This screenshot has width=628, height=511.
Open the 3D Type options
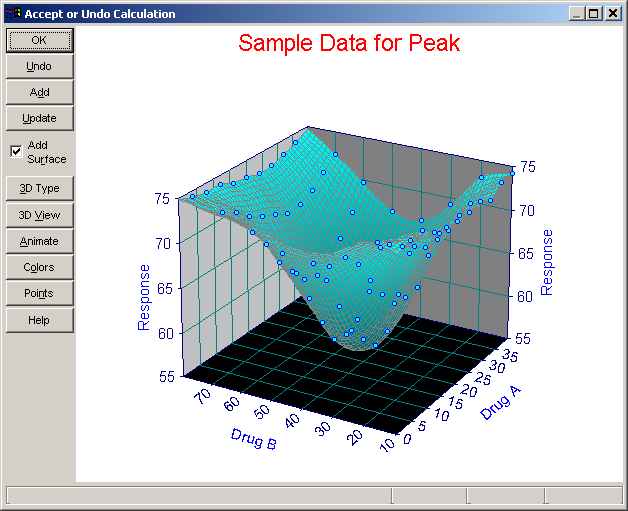click(x=40, y=188)
